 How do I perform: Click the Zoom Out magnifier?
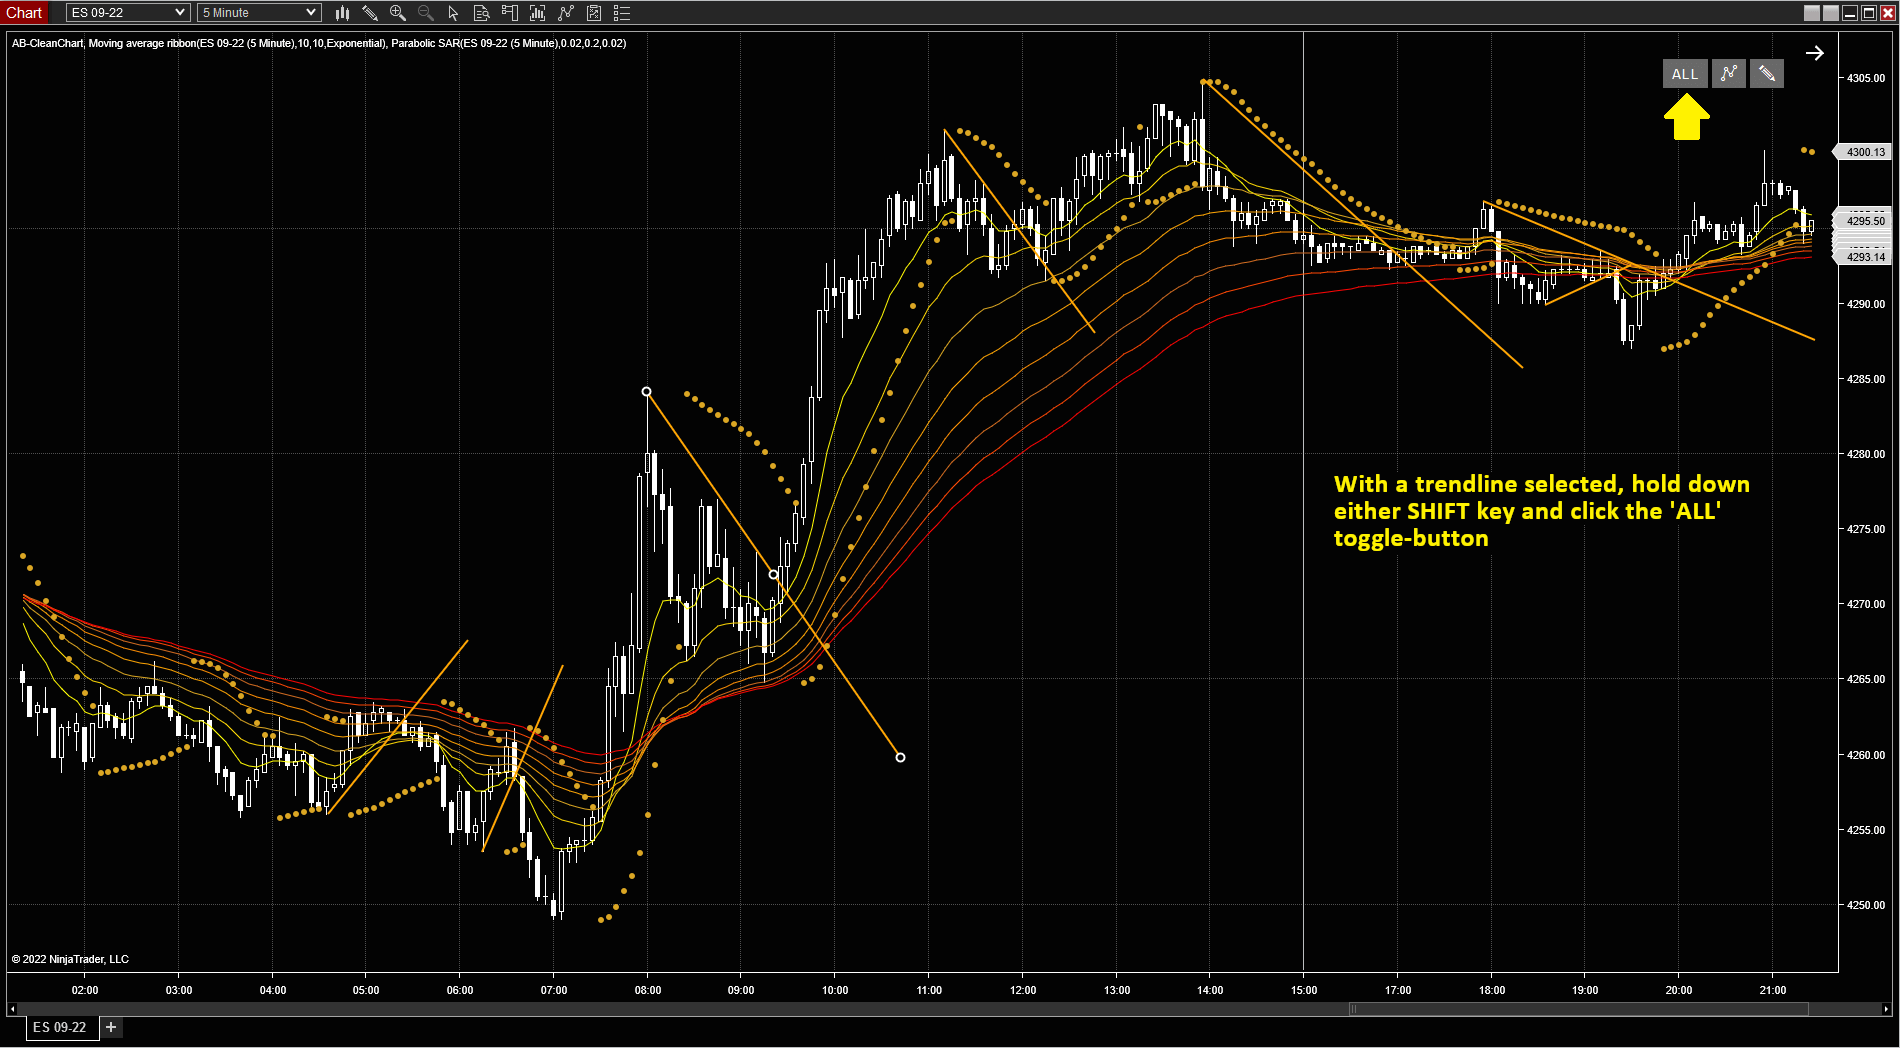coord(426,13)
